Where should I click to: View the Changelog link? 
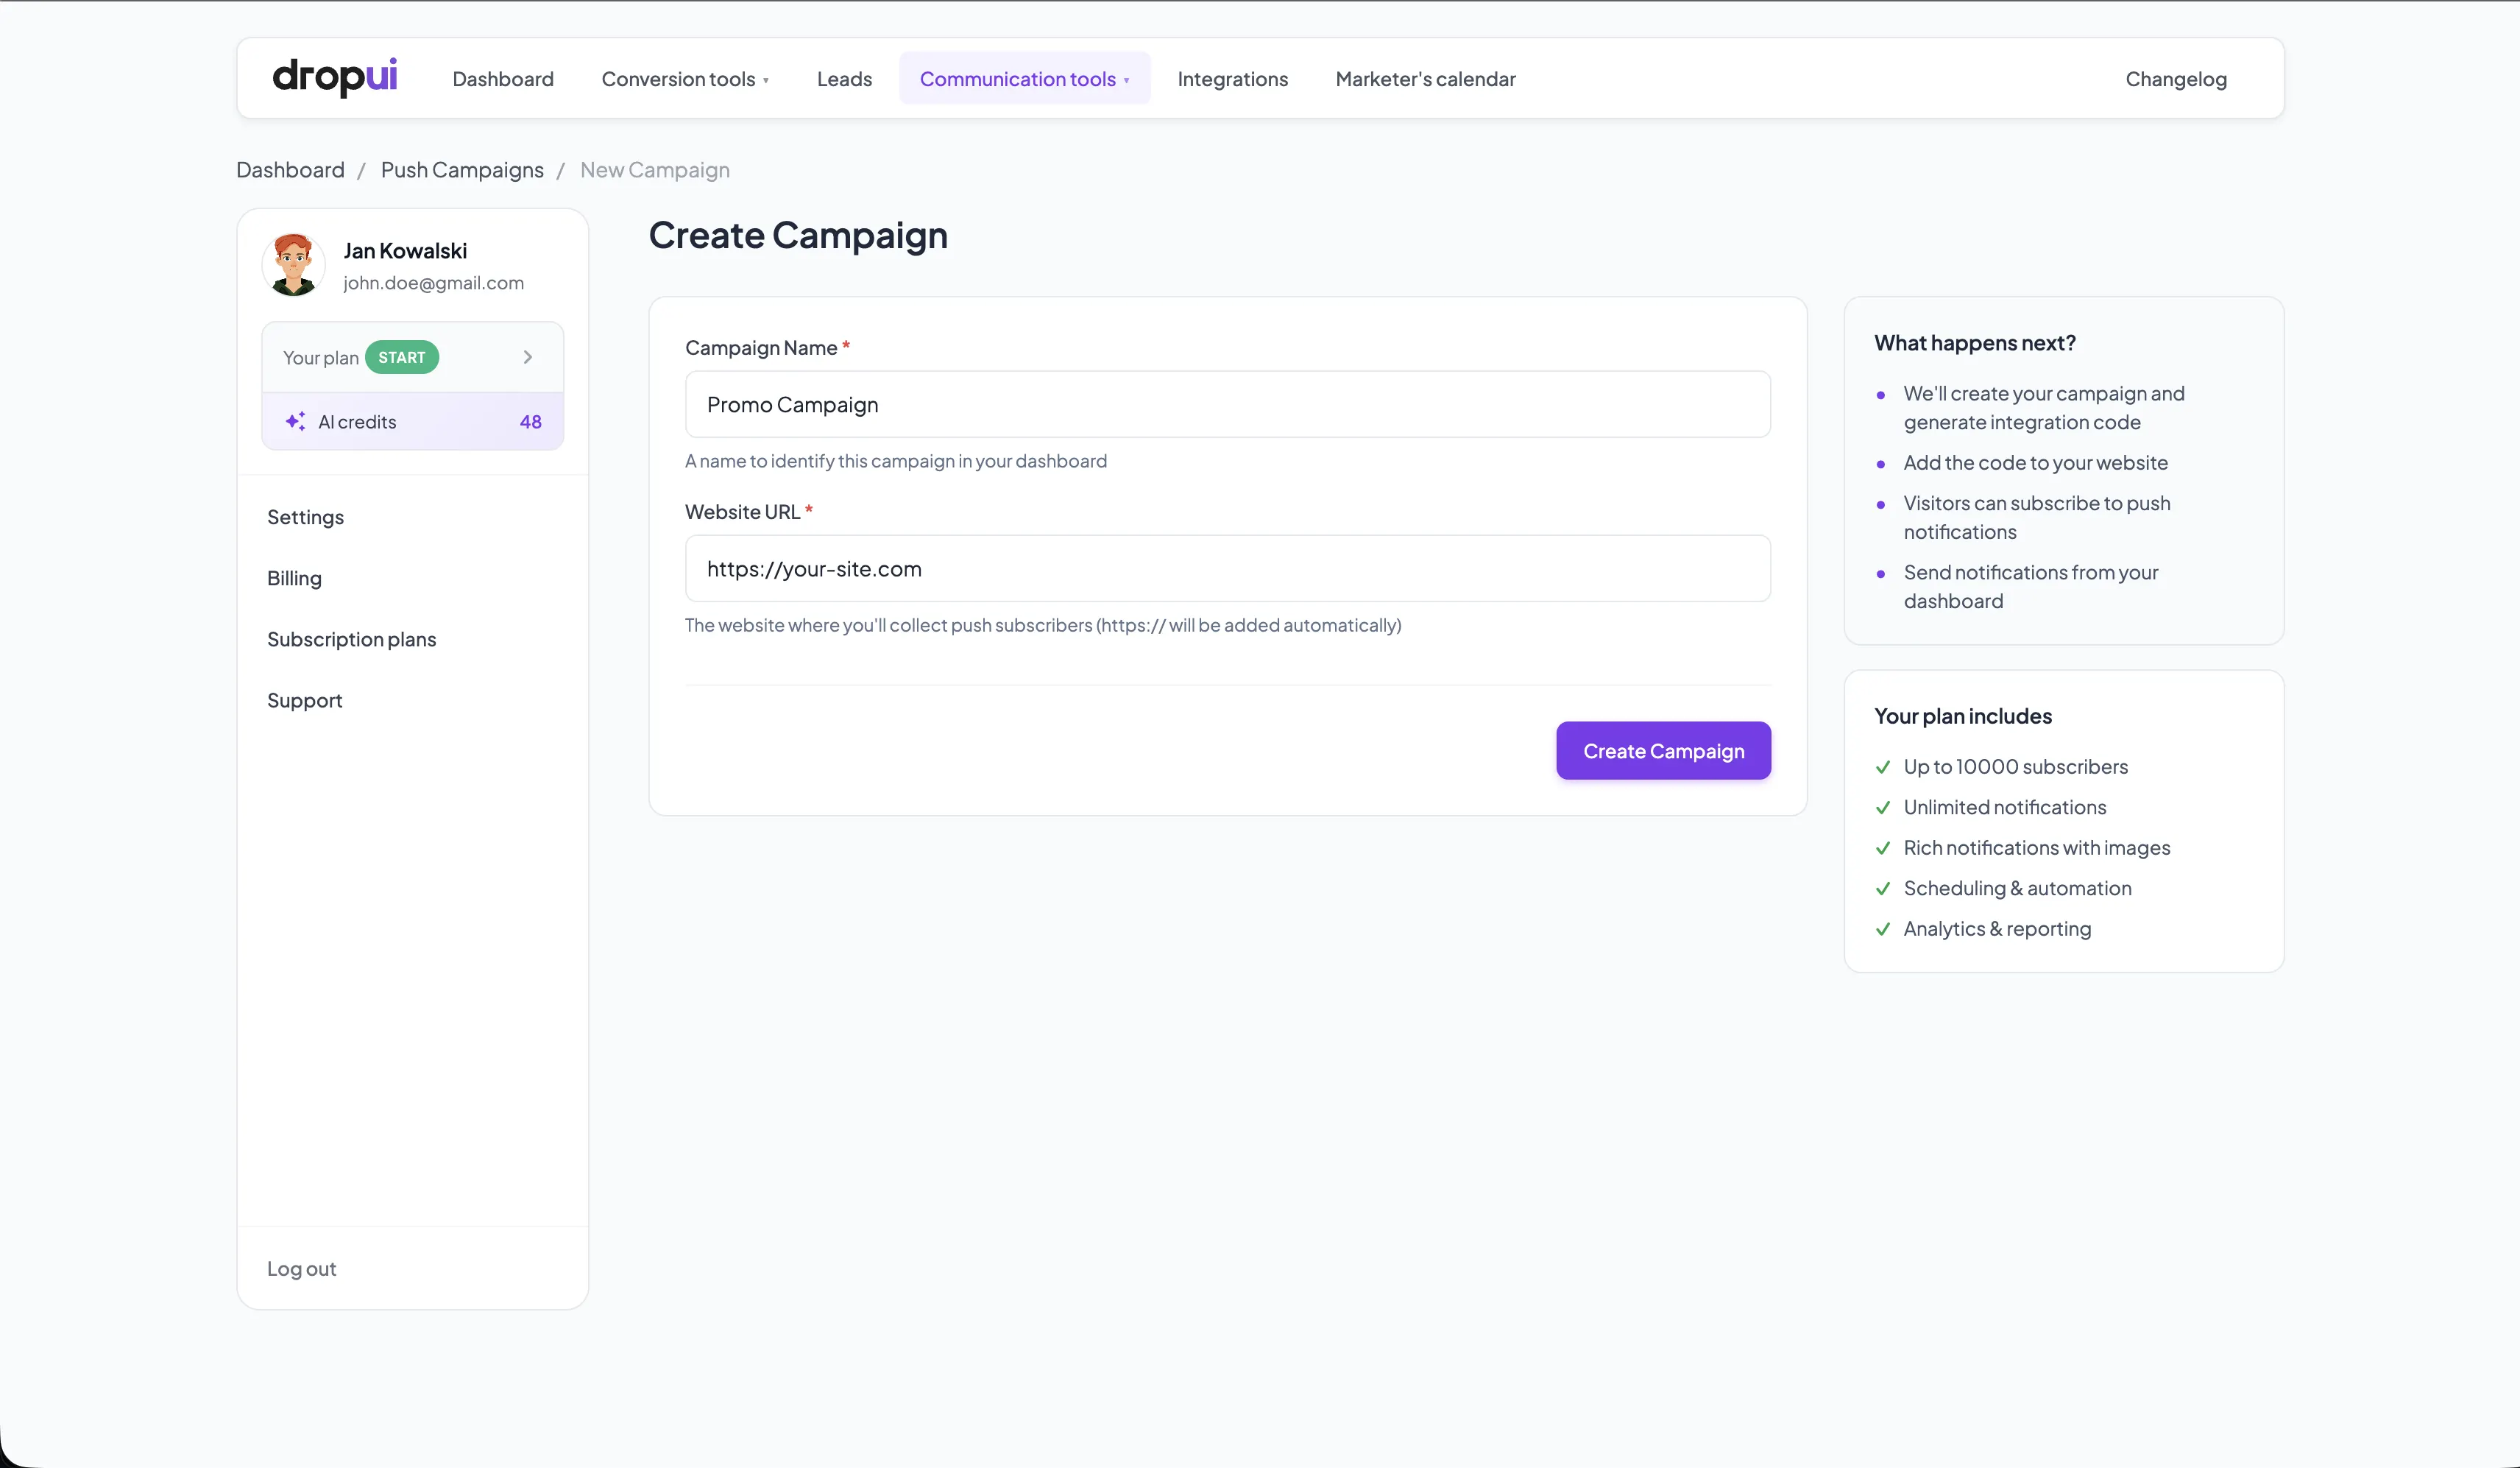2175,79
